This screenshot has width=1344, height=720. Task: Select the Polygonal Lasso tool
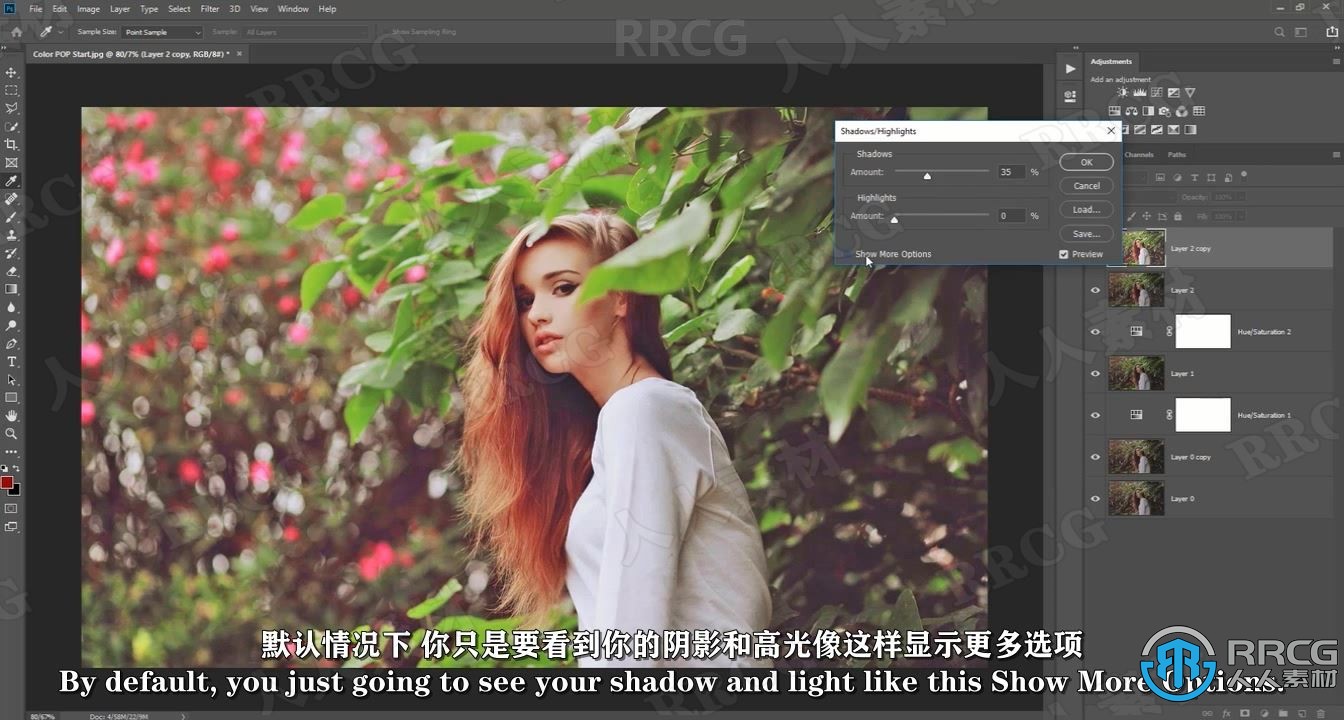click(12, 108)
